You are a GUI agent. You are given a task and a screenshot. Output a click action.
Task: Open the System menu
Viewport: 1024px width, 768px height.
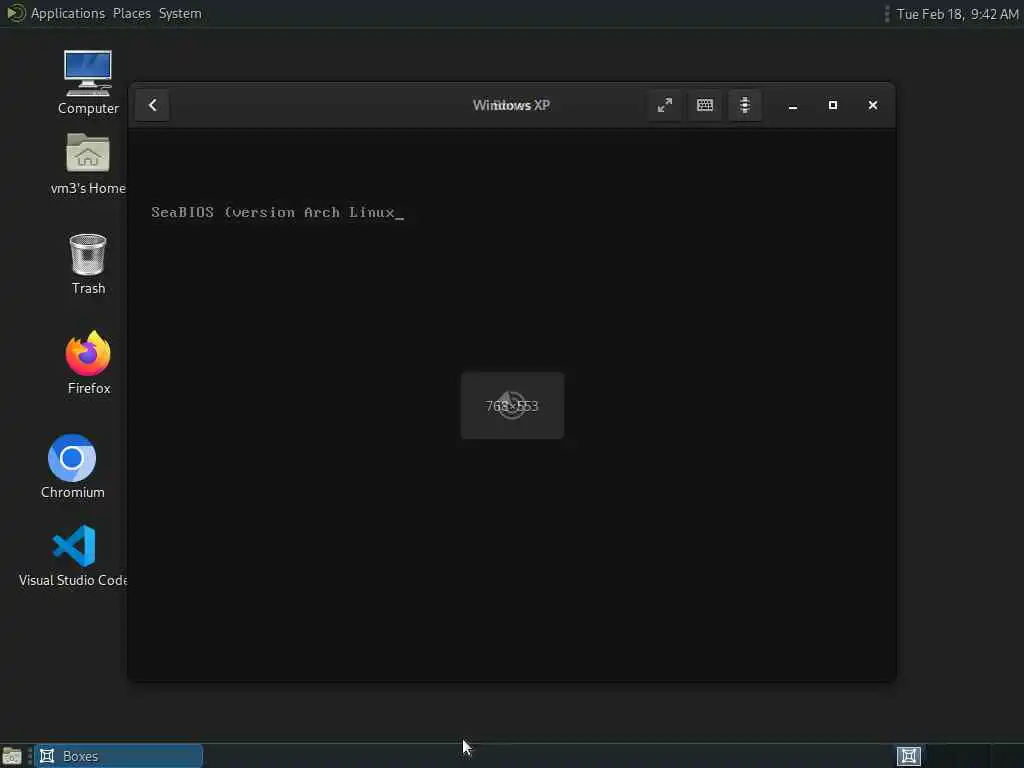pyautogui.click(x=180, y=13)
